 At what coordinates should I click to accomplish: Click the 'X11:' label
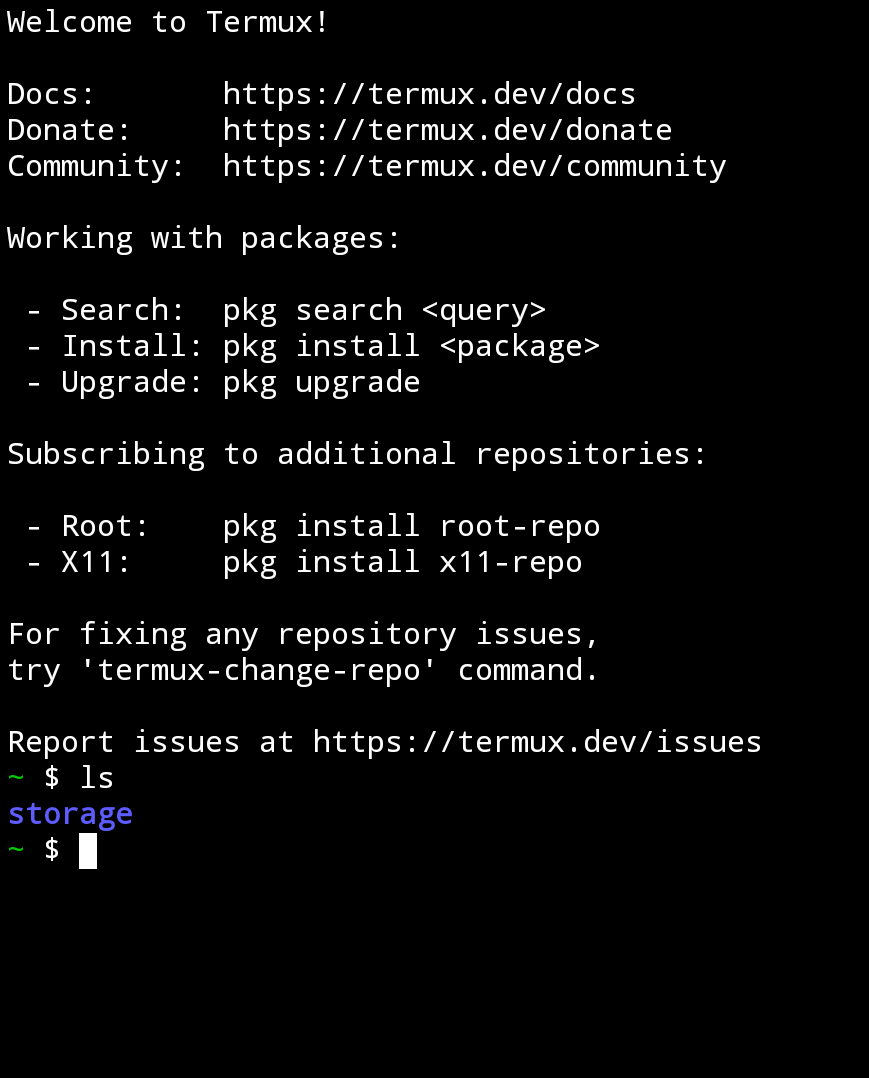click(96, 562)
